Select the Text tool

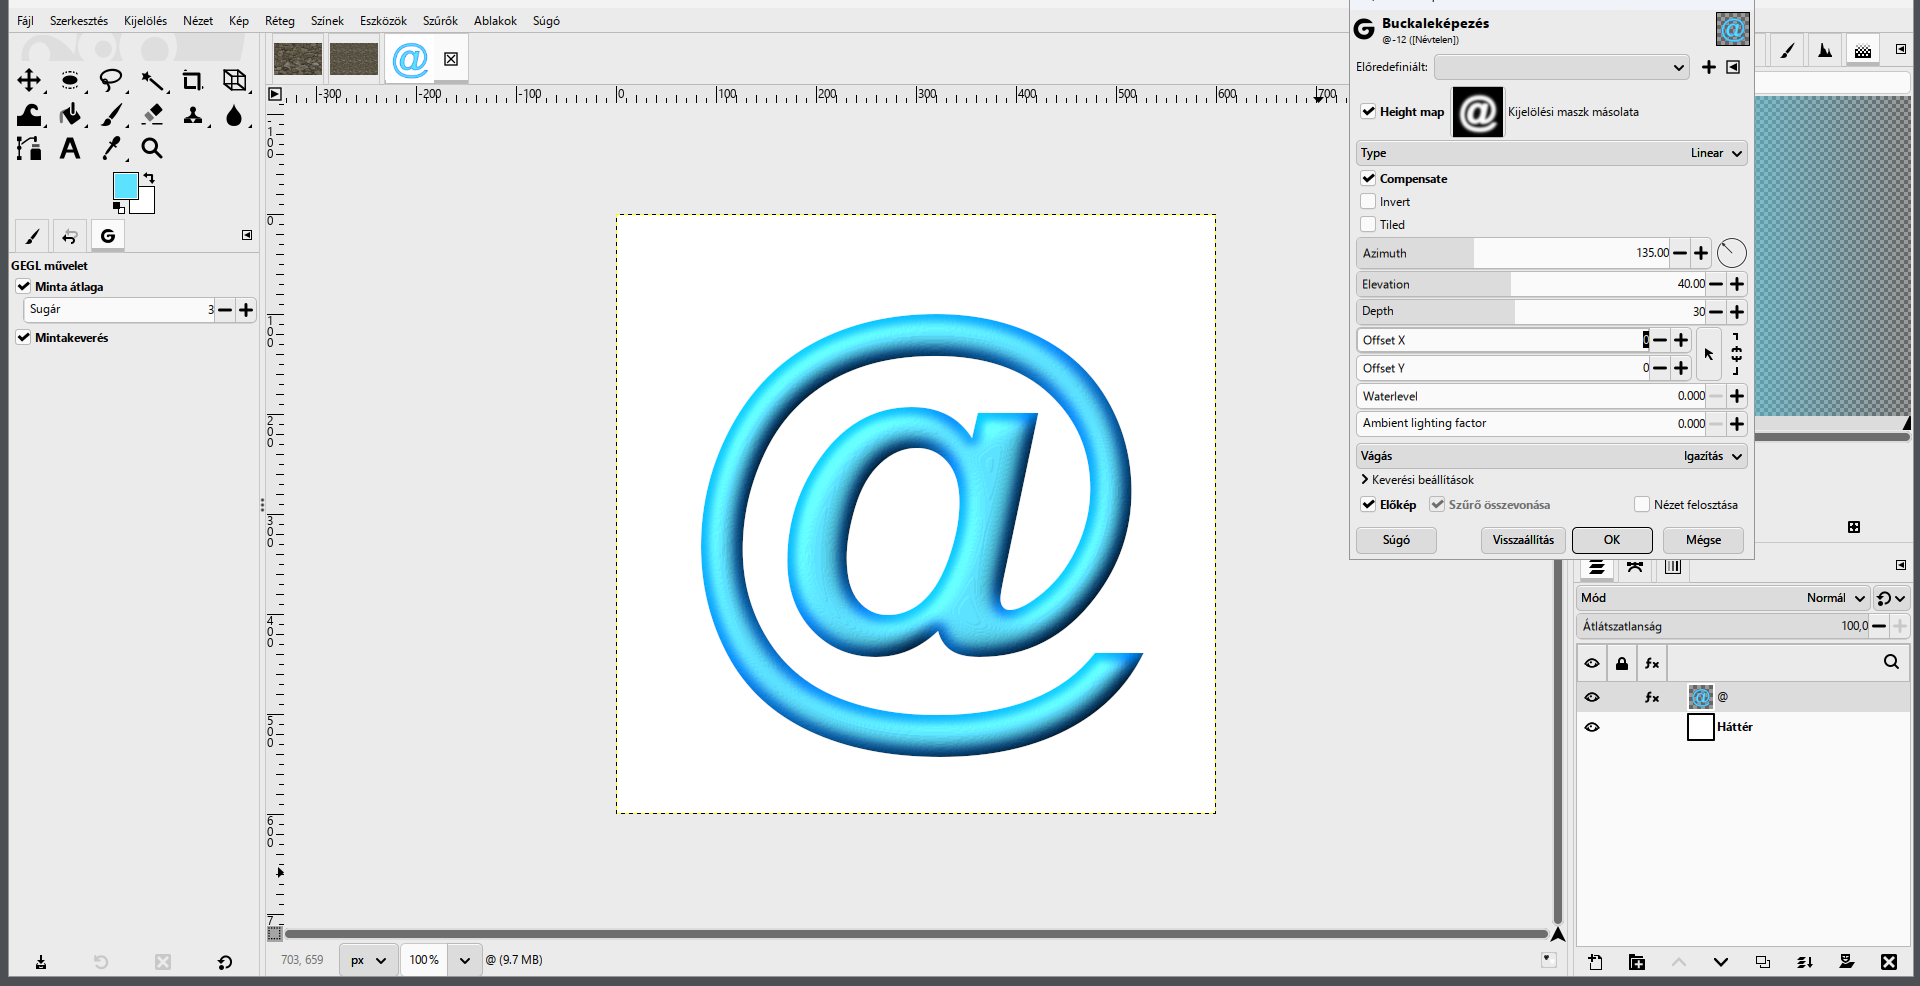click(x=70, y=148)
